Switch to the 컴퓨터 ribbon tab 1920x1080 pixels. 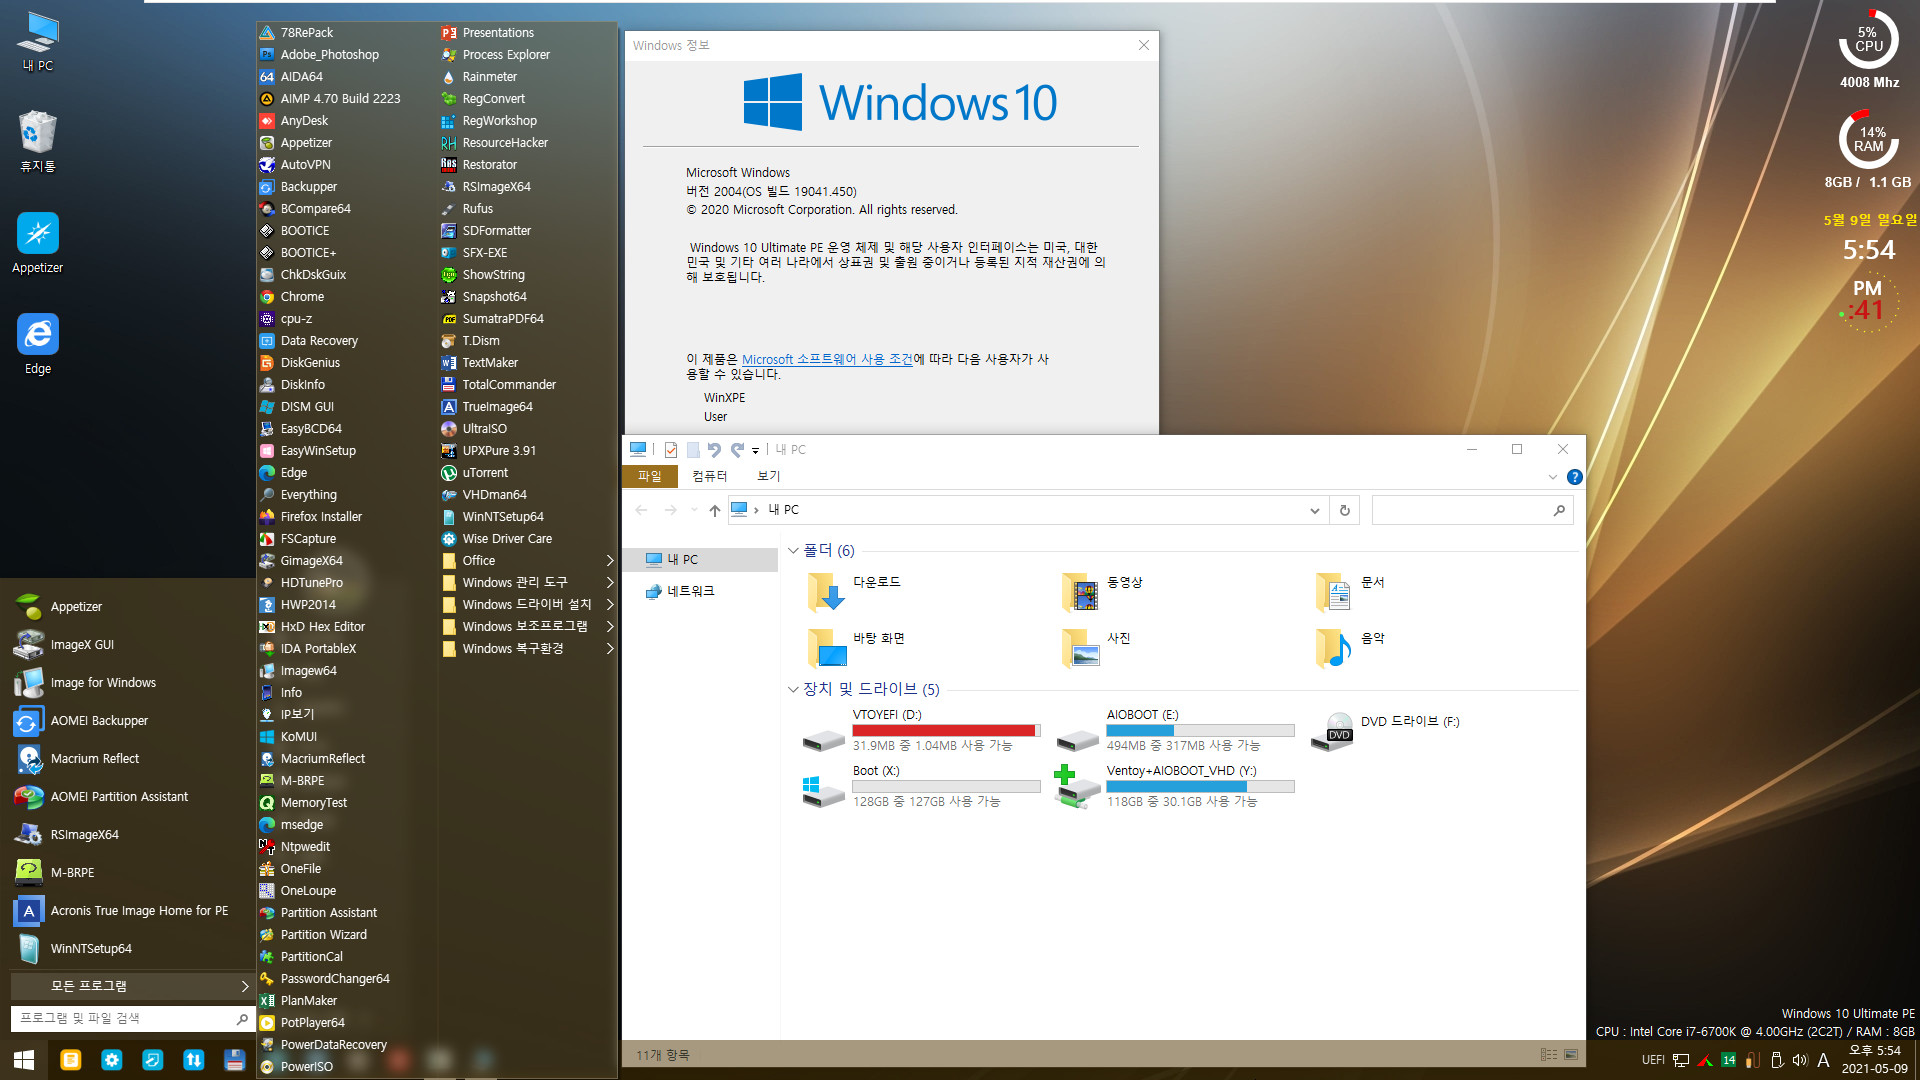tap(710, 476)
